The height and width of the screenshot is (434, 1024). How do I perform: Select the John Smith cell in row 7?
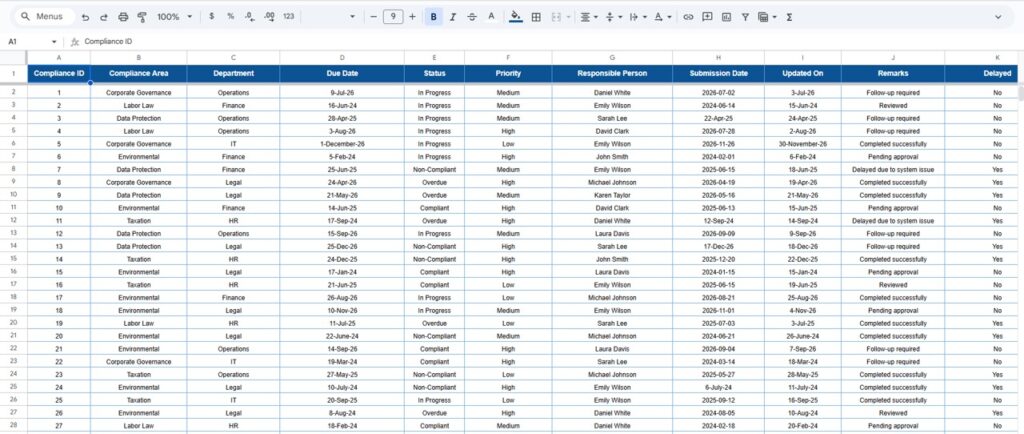click(612, 157)
